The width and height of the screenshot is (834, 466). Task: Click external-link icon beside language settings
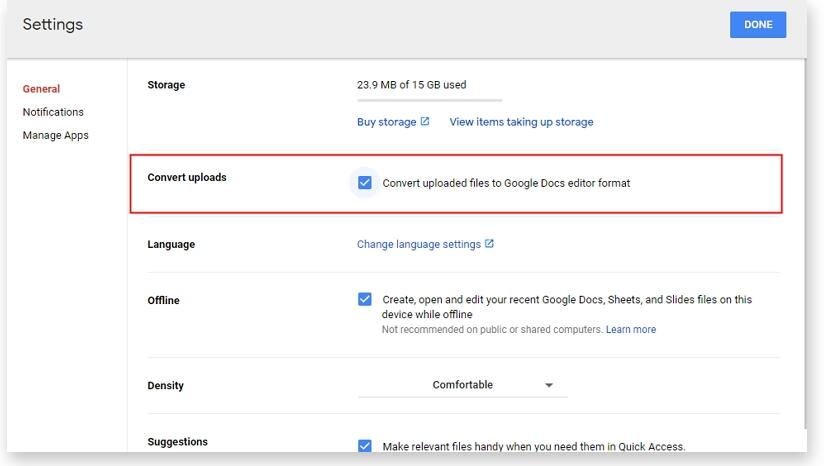coord(489,244)
